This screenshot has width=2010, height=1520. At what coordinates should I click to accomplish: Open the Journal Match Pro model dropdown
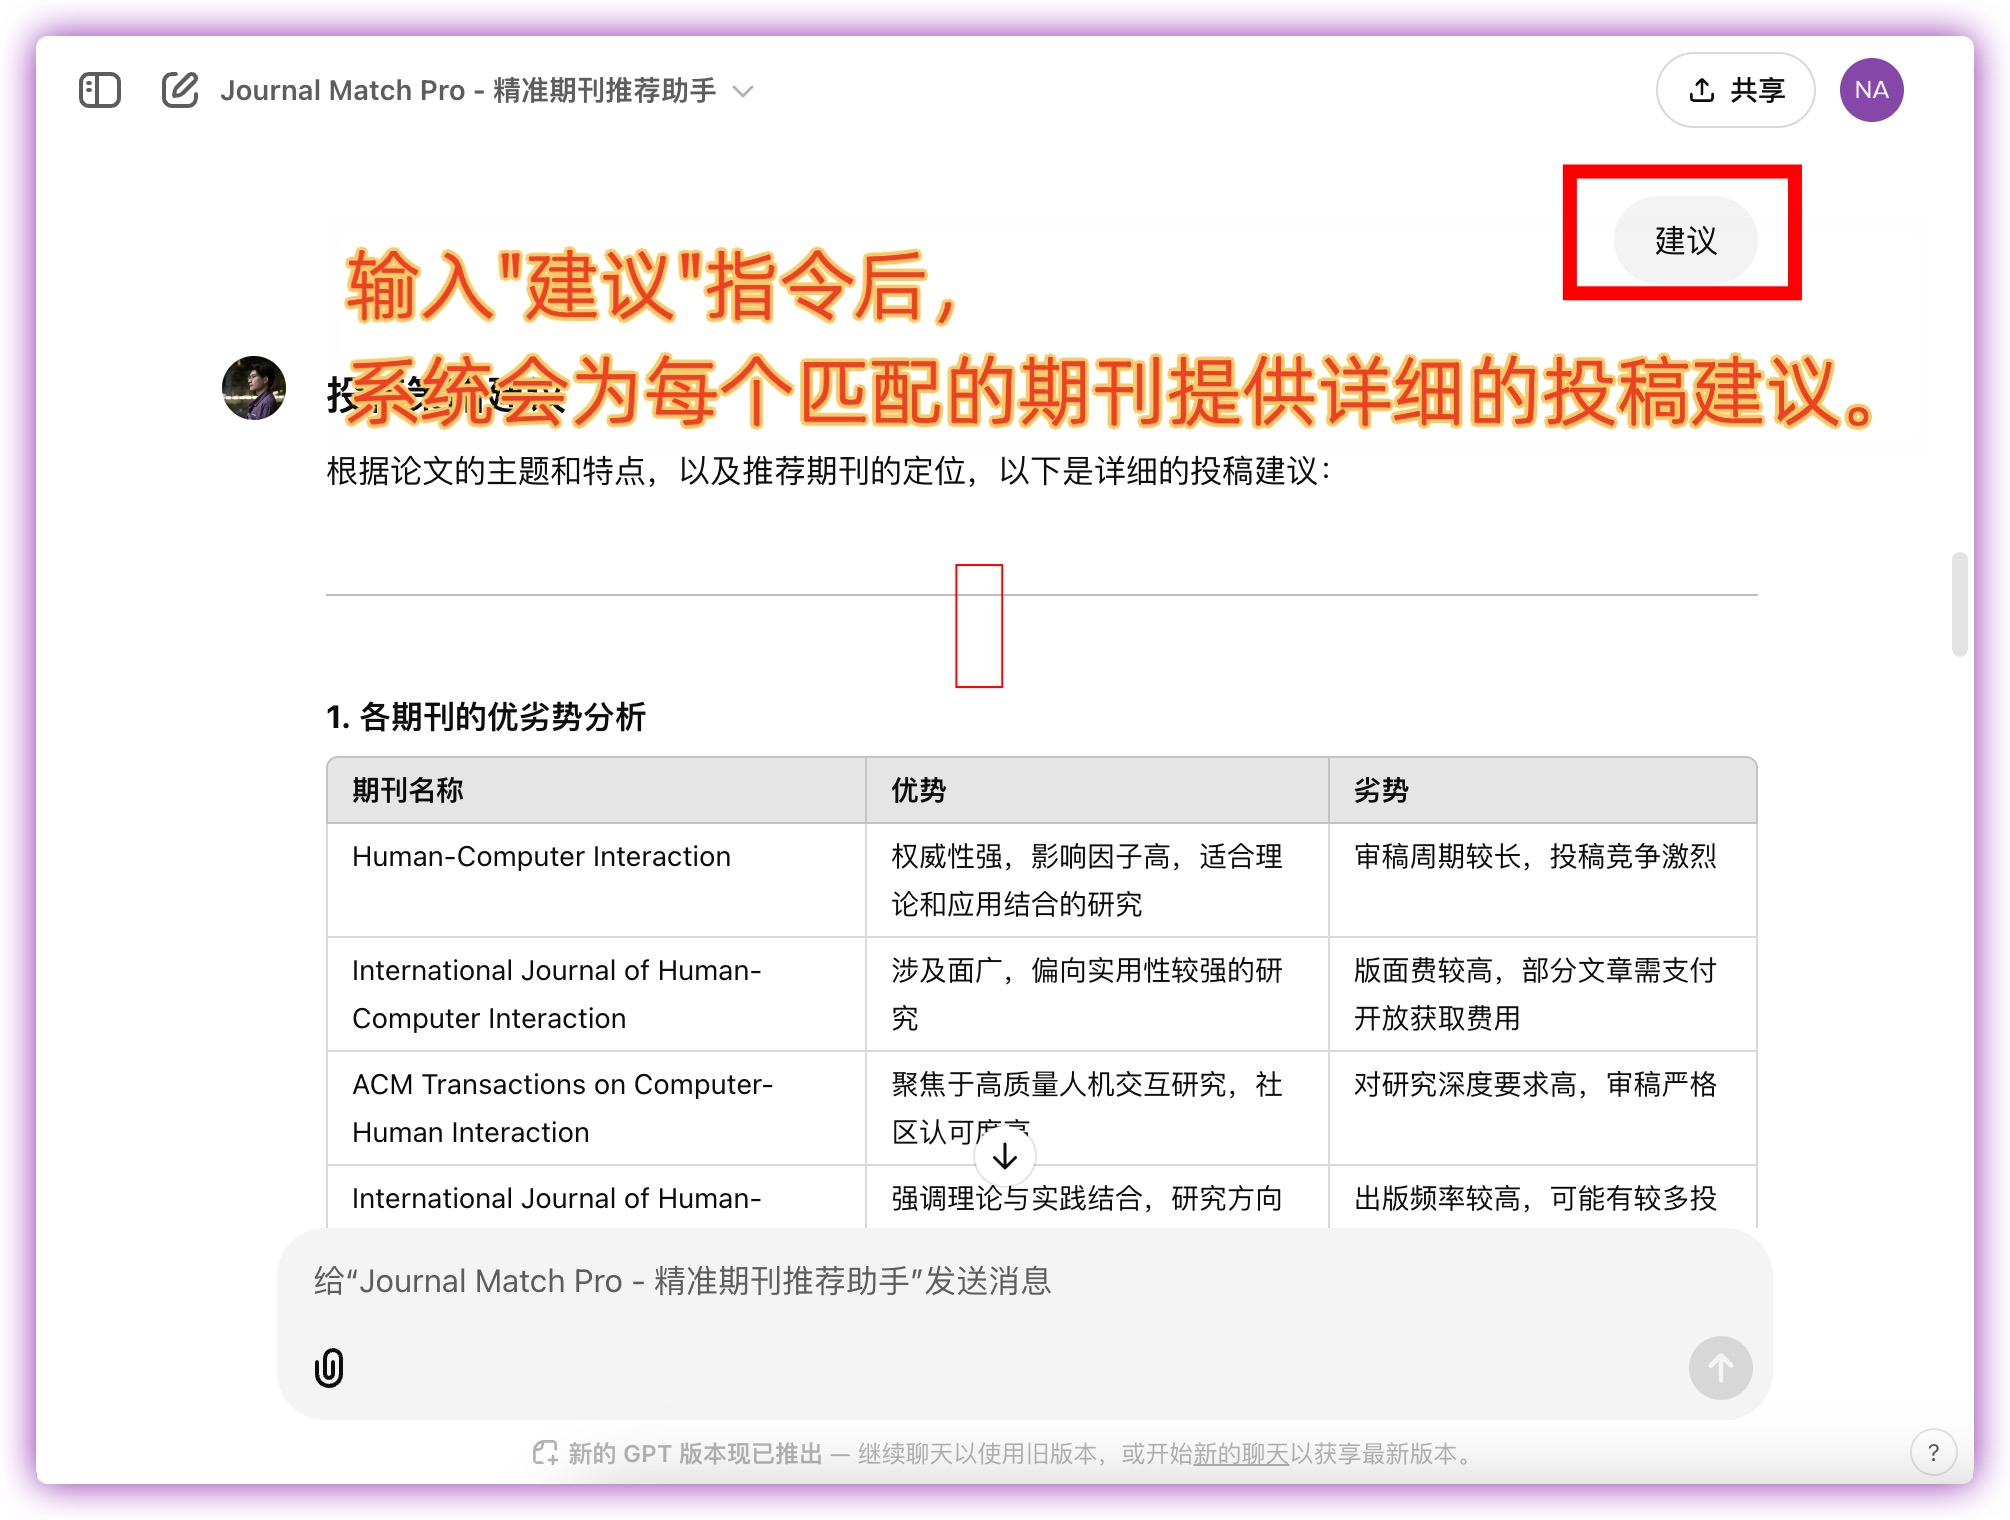pos(487,90)
